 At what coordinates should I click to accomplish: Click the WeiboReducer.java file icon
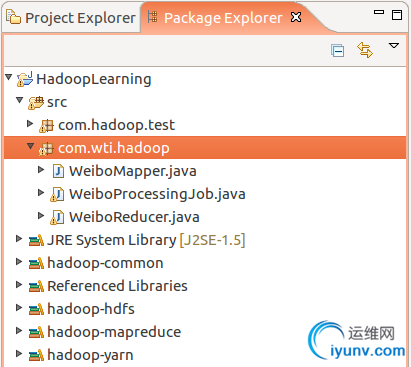(x=57, y=217)
